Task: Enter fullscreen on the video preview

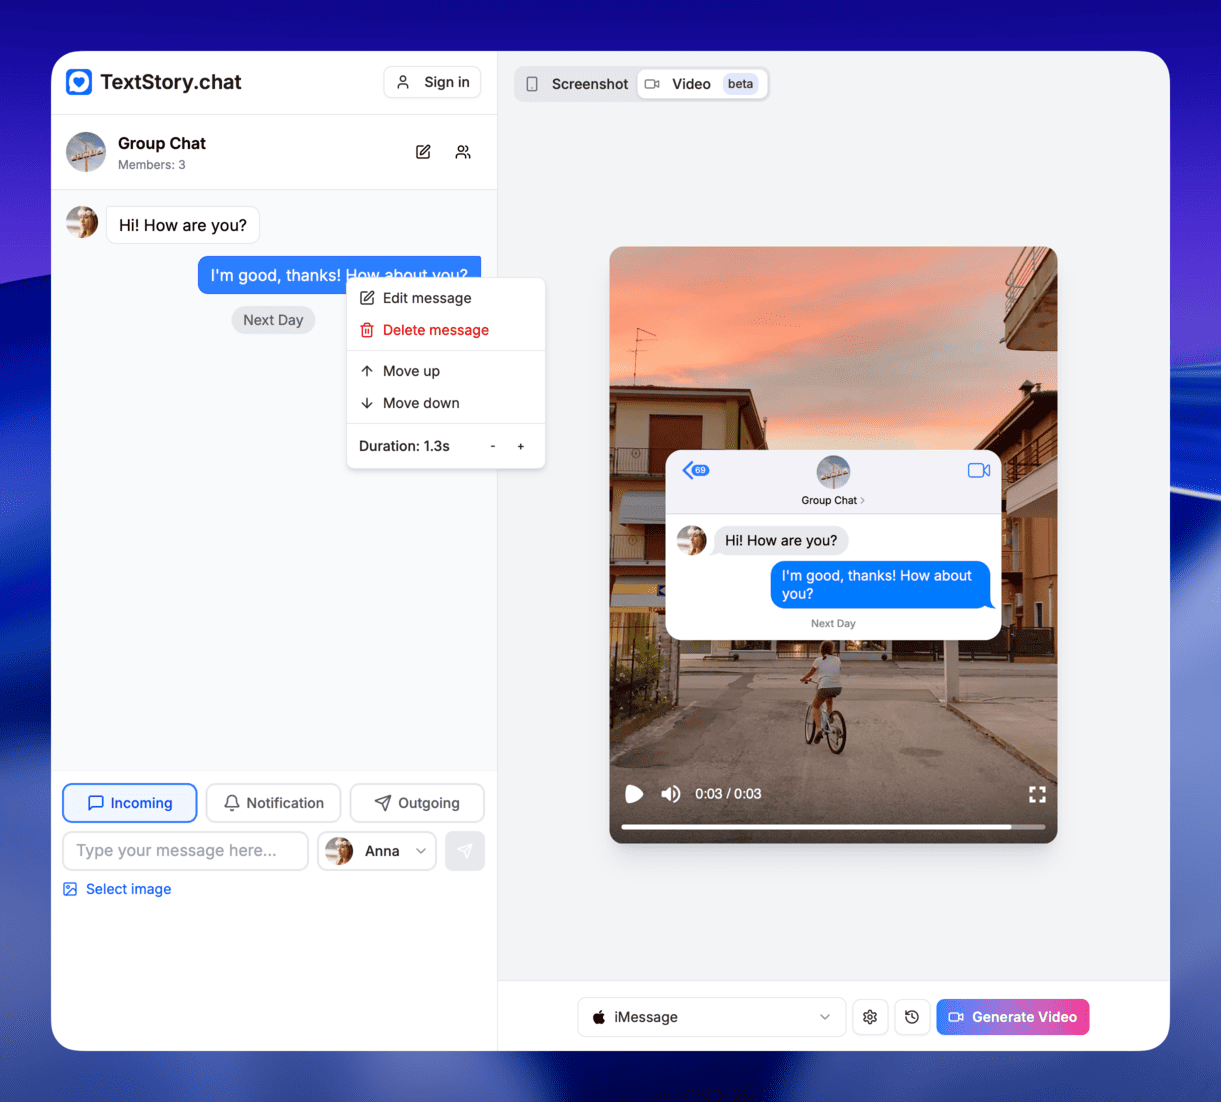Action: coord(1037,794)
